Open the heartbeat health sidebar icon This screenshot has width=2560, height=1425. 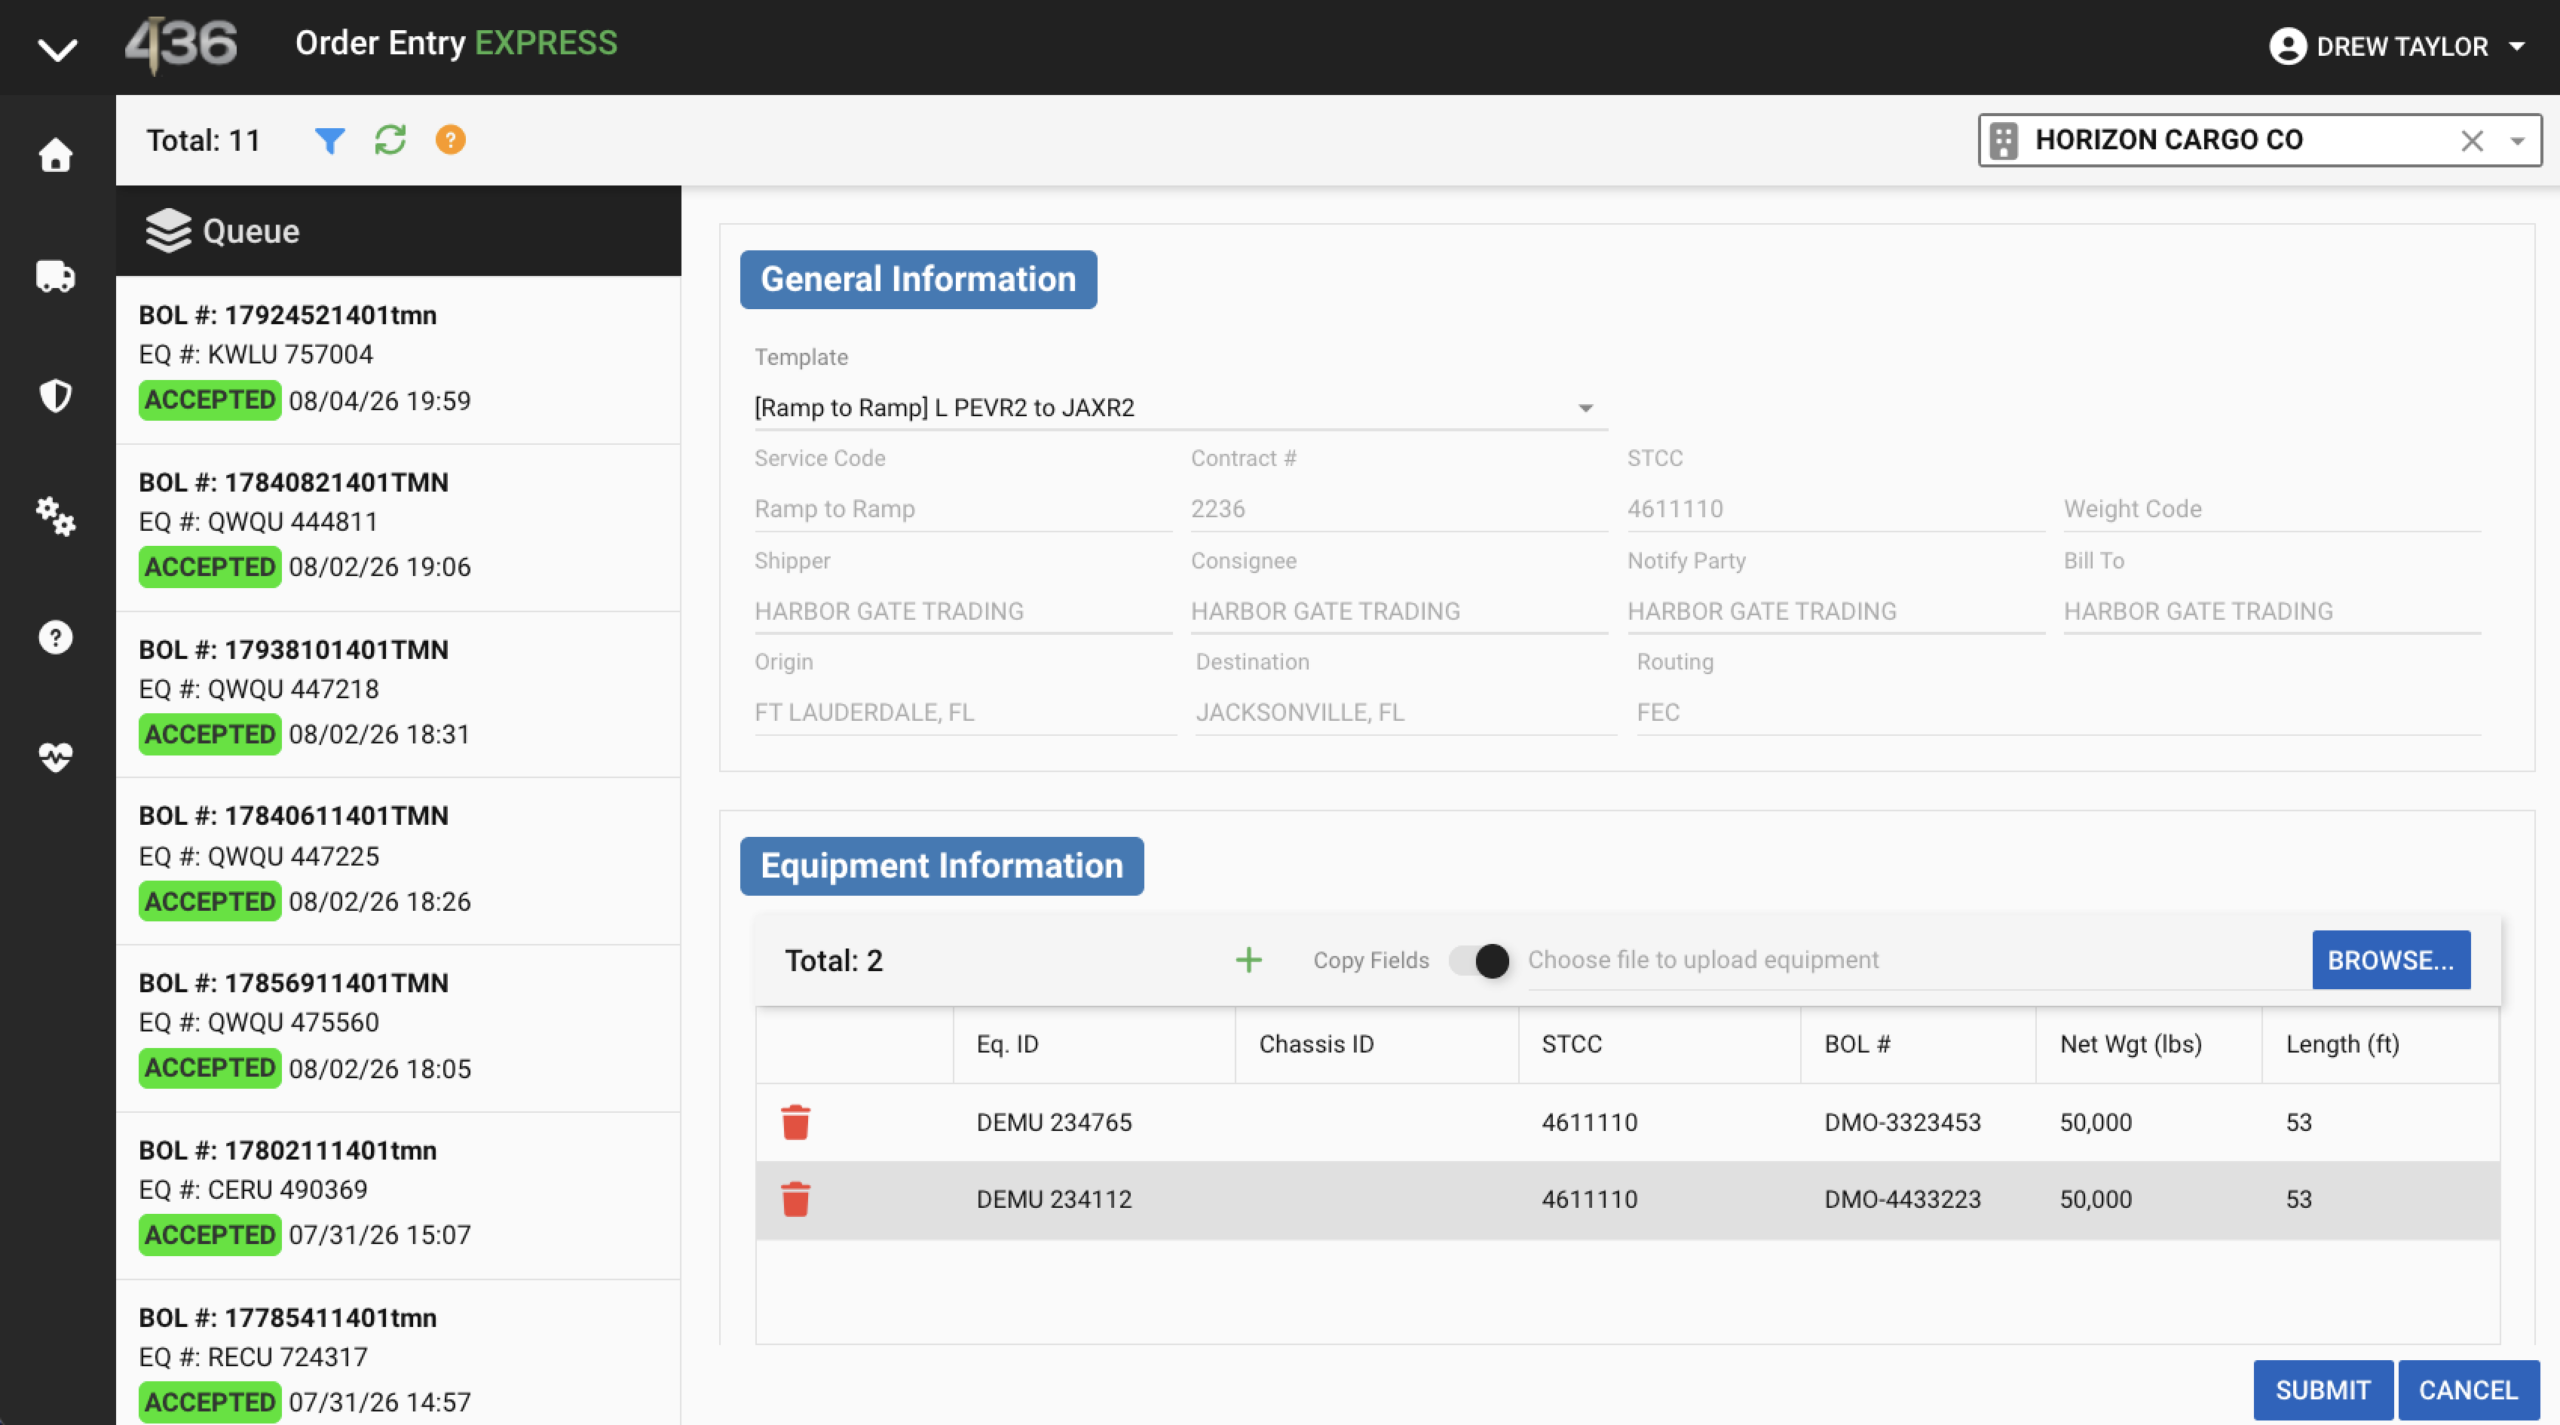[x=56, y=757]
